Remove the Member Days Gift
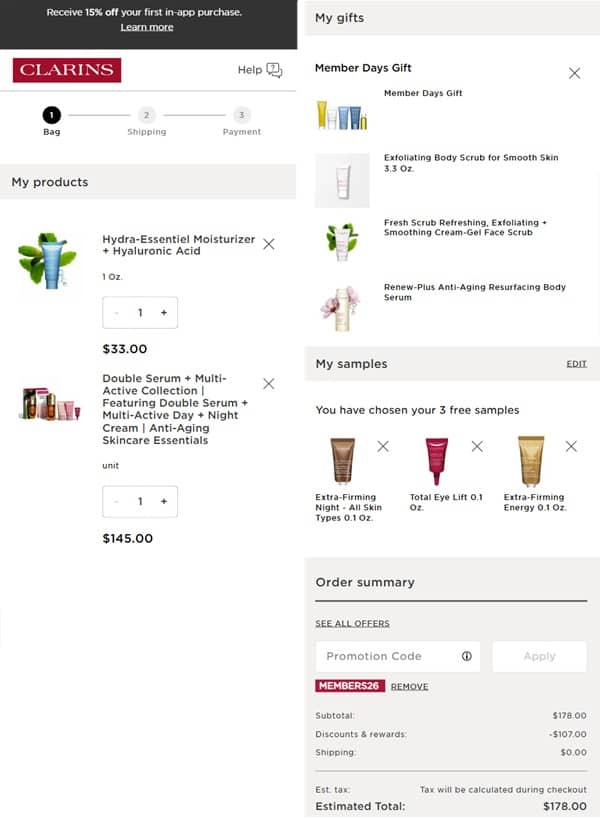This screenshot has height=819, width=600. point(574,73)
